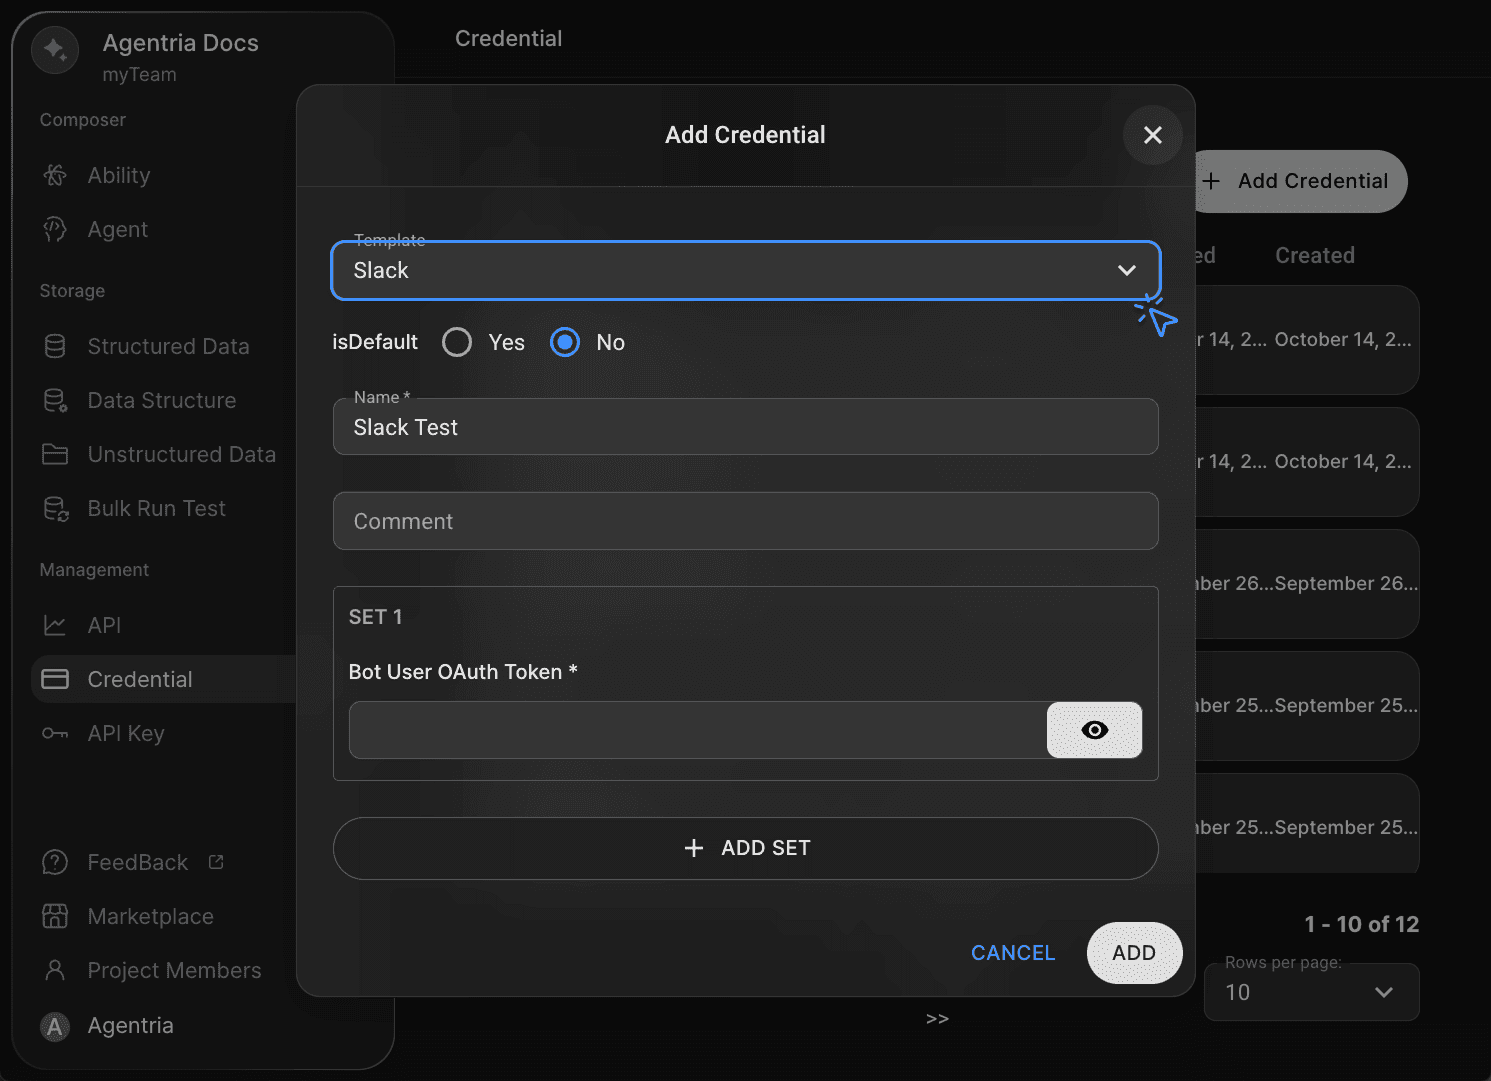Click Add Credential button behind dialog
The height and width of the screenshot is (1081, 1491).
tap(1300, 181)
